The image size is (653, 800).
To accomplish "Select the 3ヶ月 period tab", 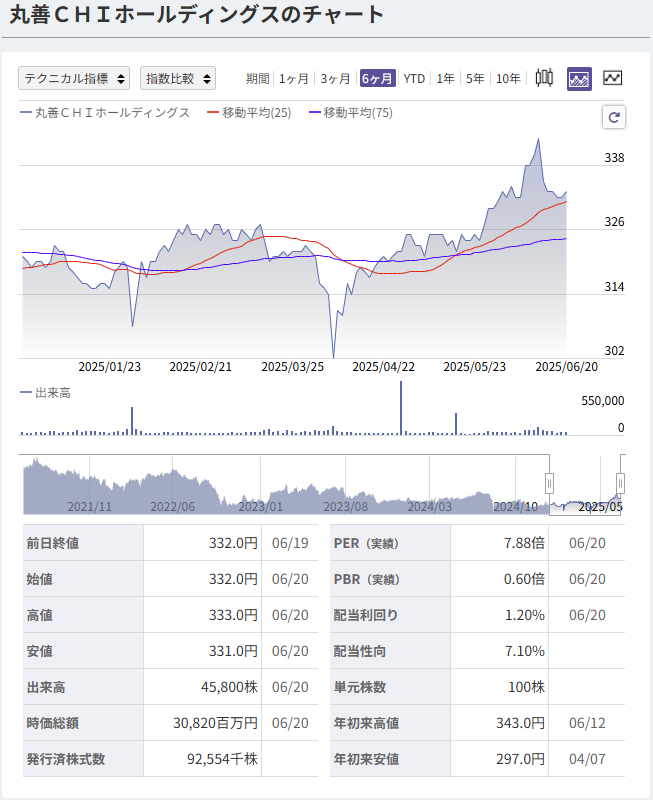I will click(335, 79).
